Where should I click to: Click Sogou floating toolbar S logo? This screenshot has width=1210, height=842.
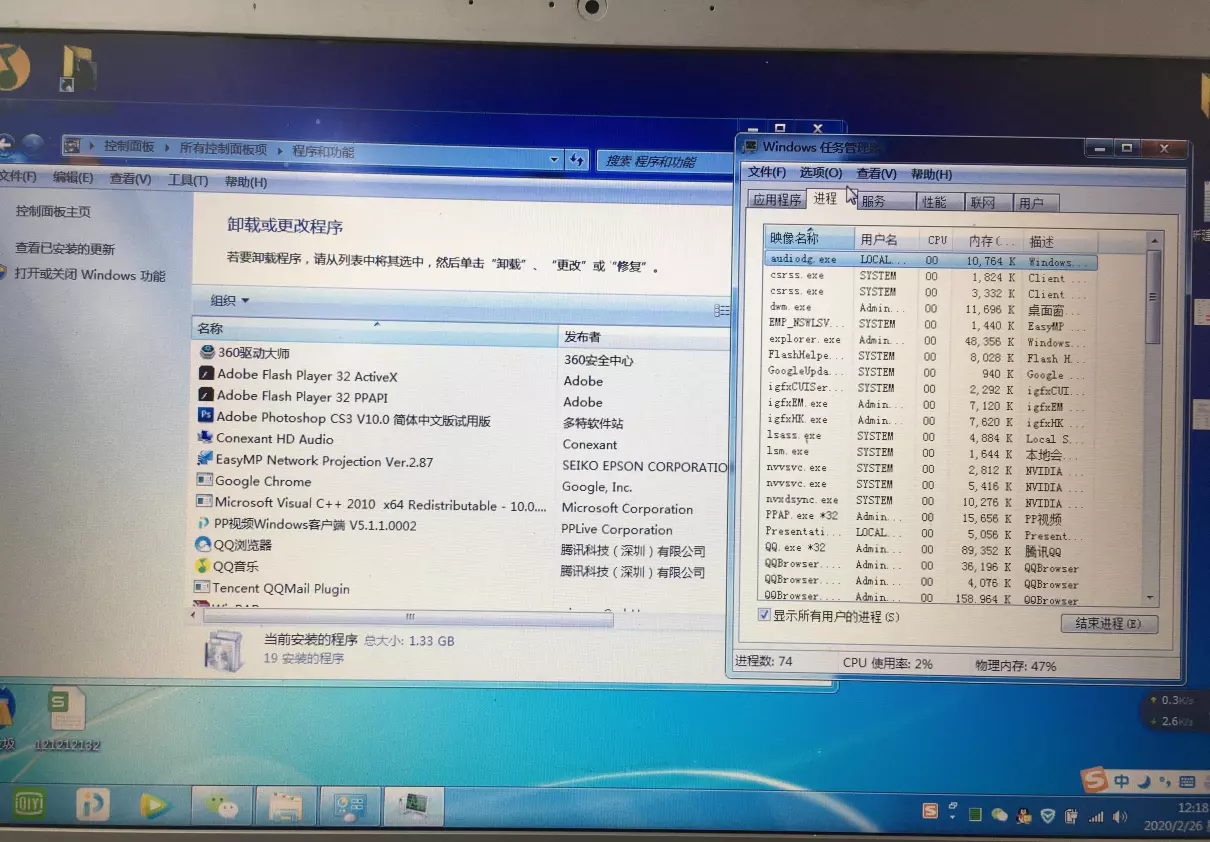click(x=1095, y=780)
